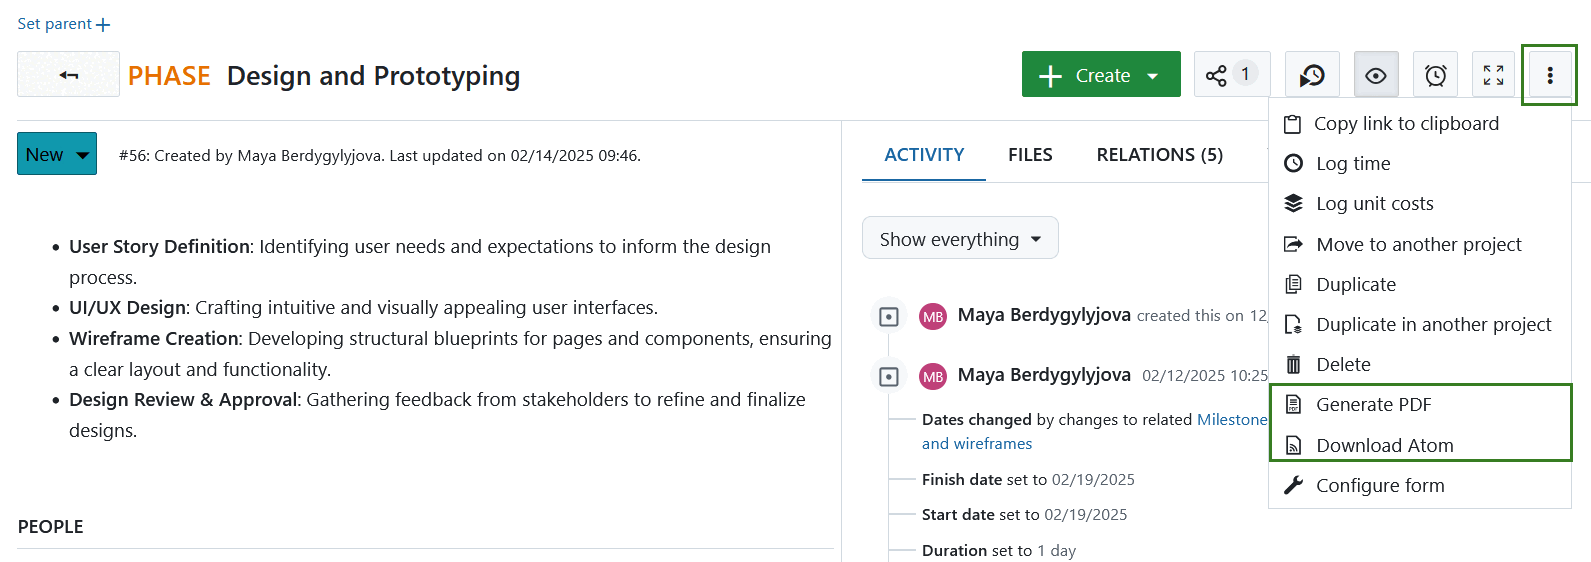
Task: Click the back arrow button
Action: pyautogui.click(x=68, y=75)
